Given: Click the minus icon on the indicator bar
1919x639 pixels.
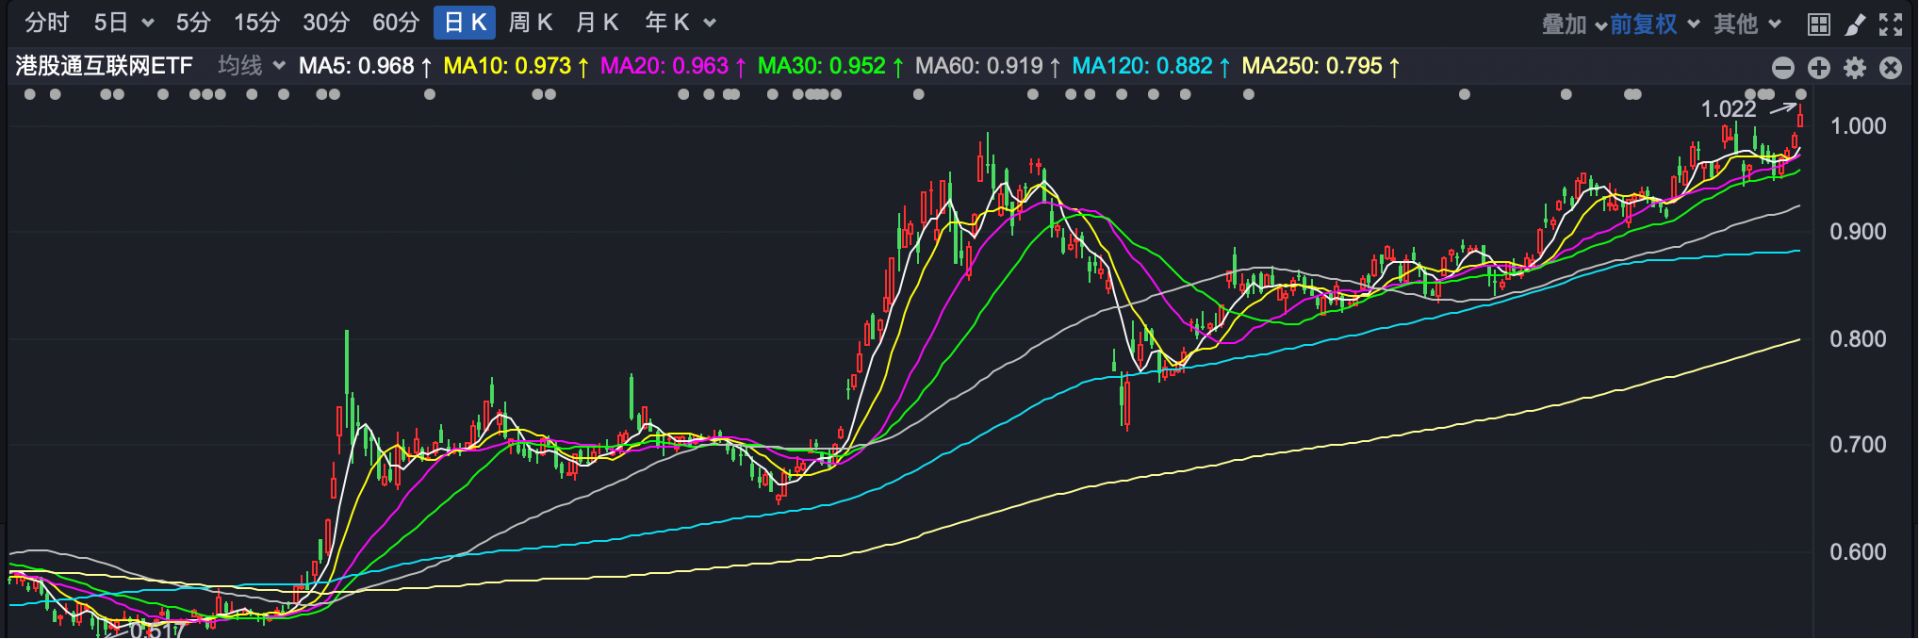Looking at the screenshot, I should pos(1783,67).
